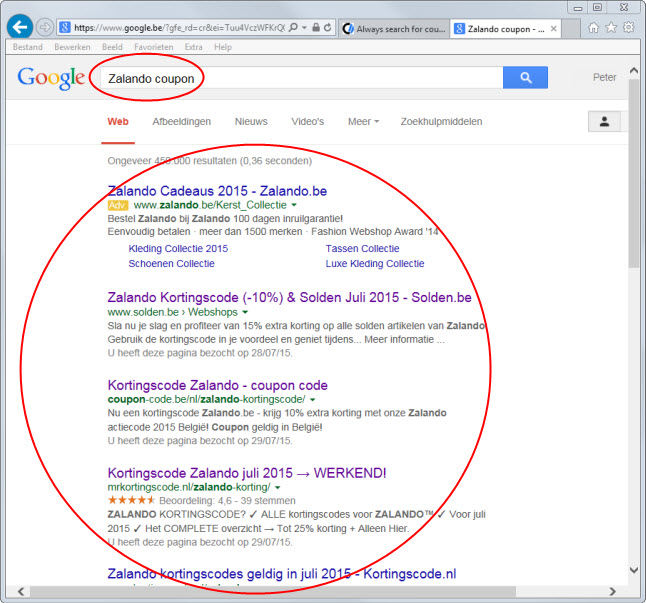Click the vertical scrollbar up arrow
This screenshot has width=646, height=603.
point(634,71)
